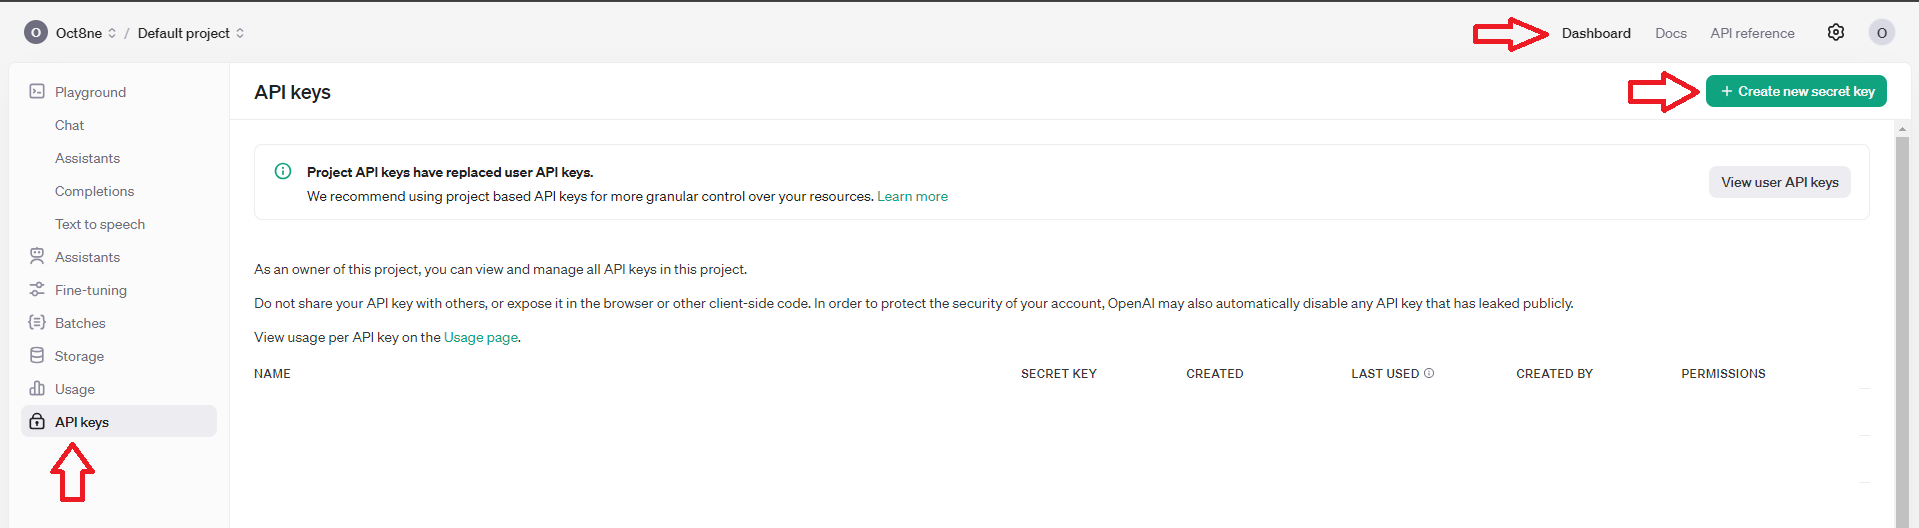Click the Batches icon in sidebar
This screenshot has width=1919, height=528.
37,323
